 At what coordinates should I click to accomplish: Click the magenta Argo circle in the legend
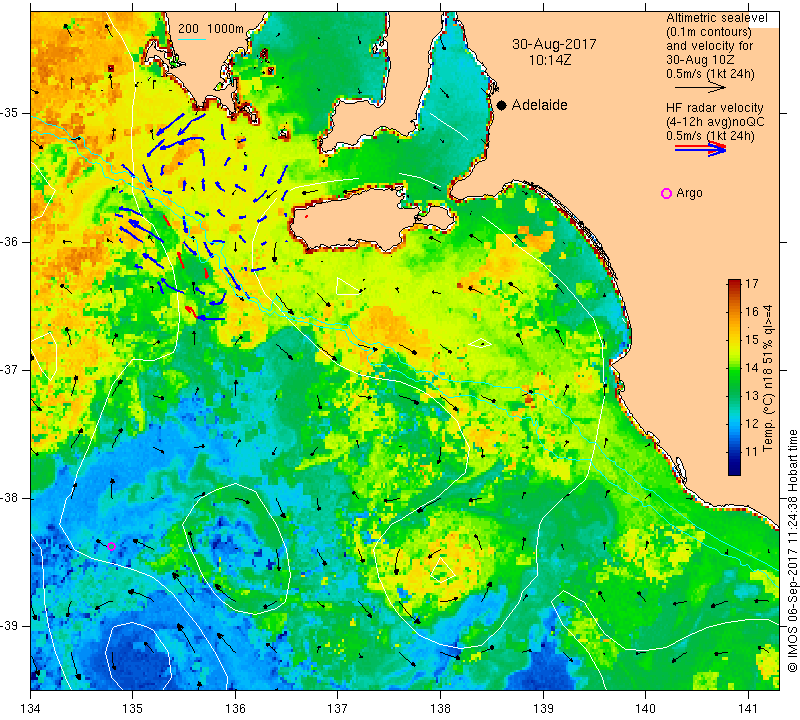pyautogui.click(x=666, y=193)
